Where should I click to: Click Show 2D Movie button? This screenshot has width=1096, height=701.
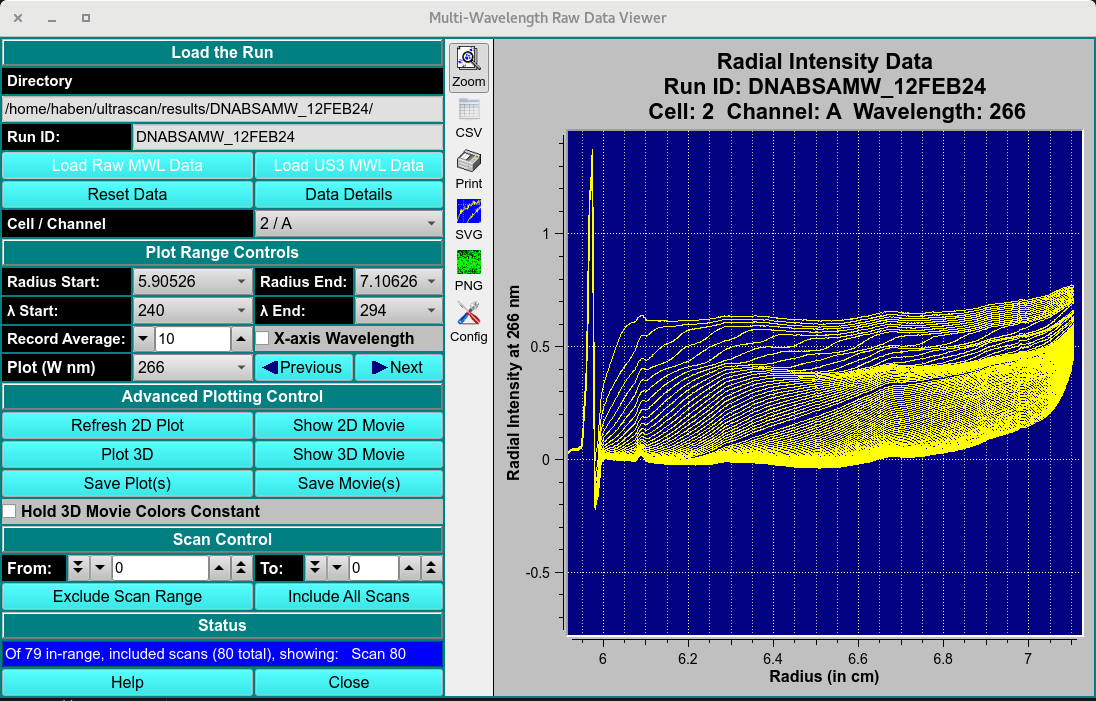(348, 426)
